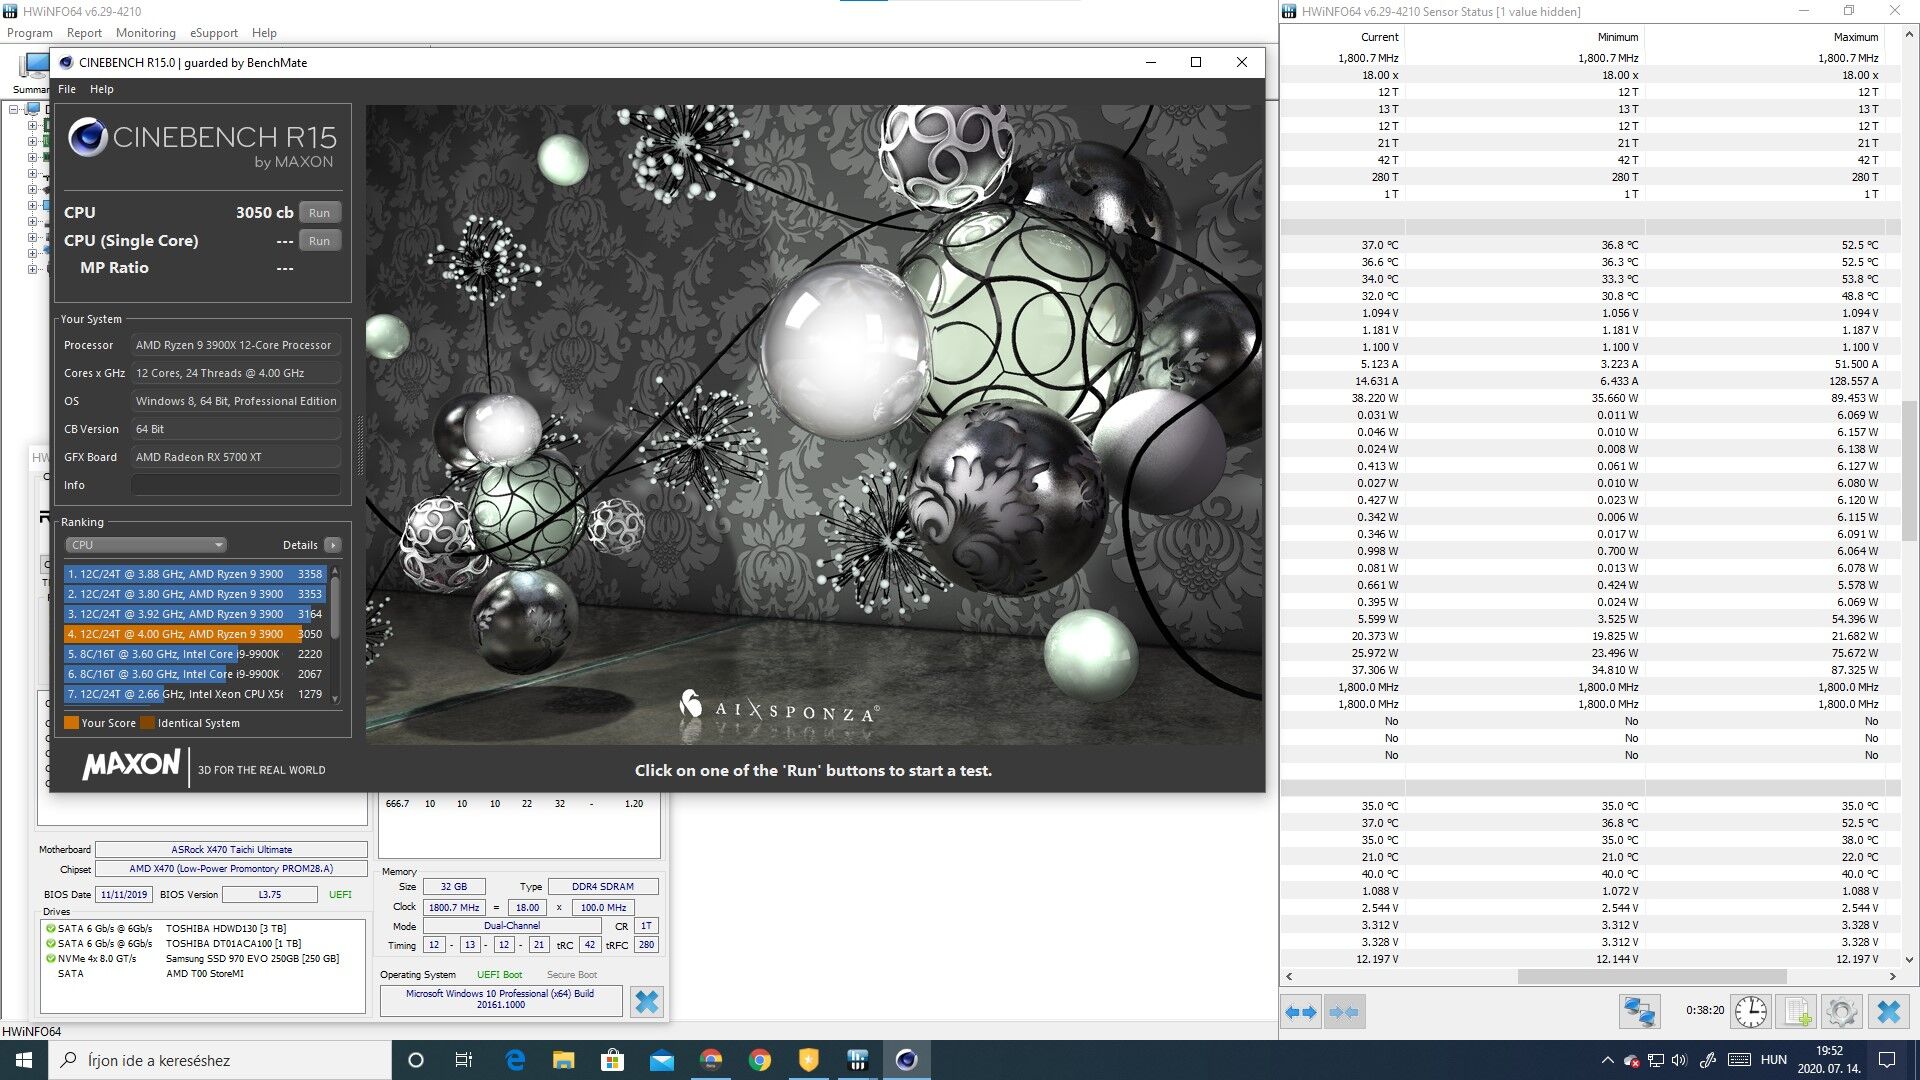Launch Microsoft Edge from the taskbar
The image size is (1920, 1080).
[x=515, y=1060]
